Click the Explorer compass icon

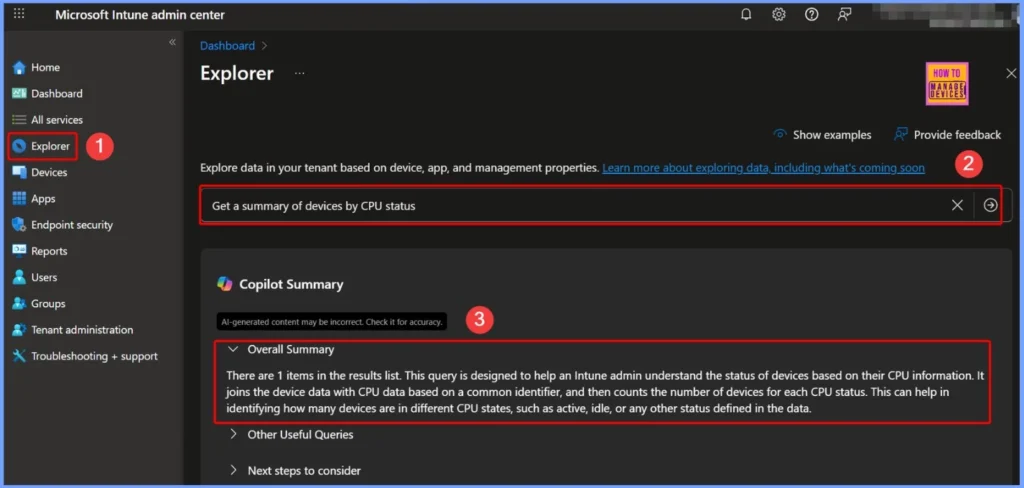click(x=20, y=146)
